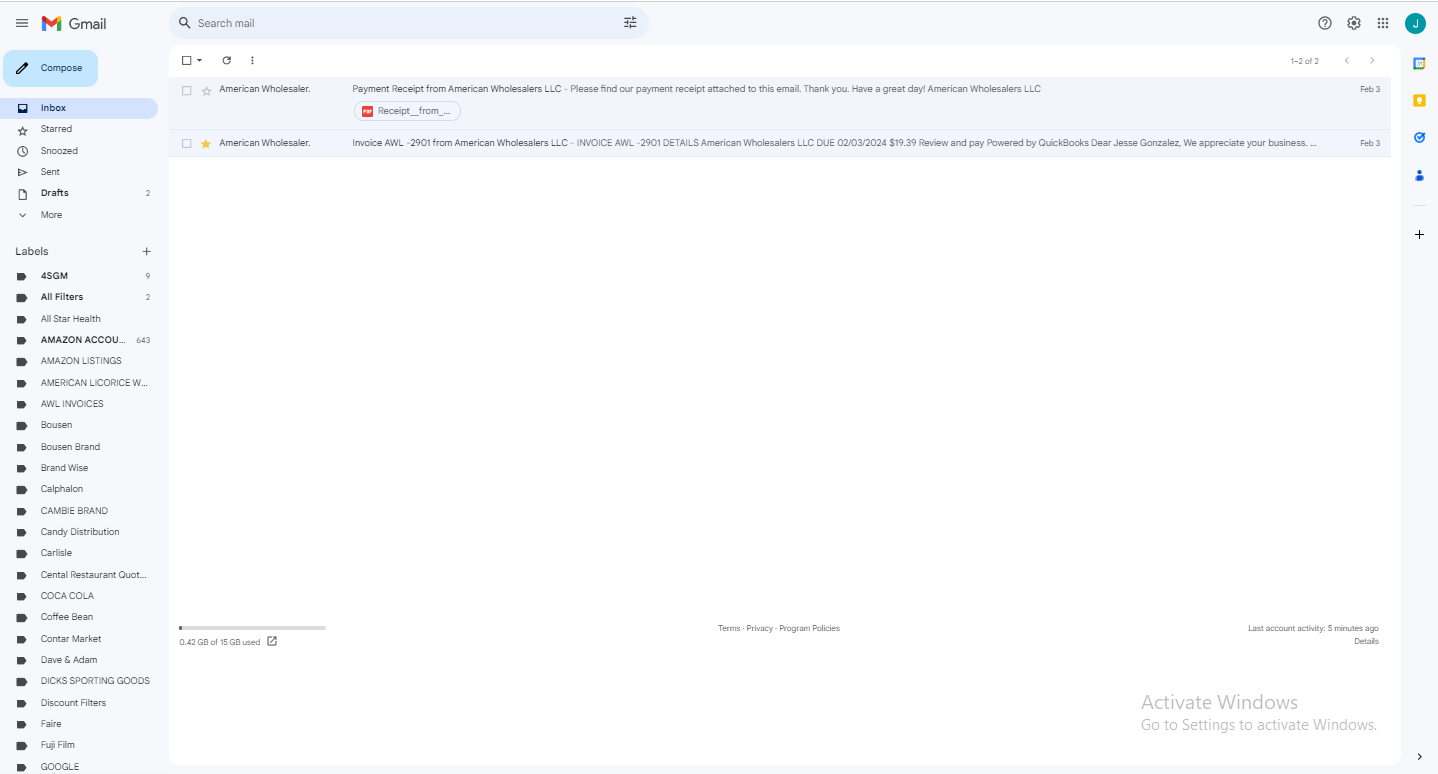Open Google Tasks side panel
Viewport: 1438px width, 774px height.
[x=1419, y=137]
